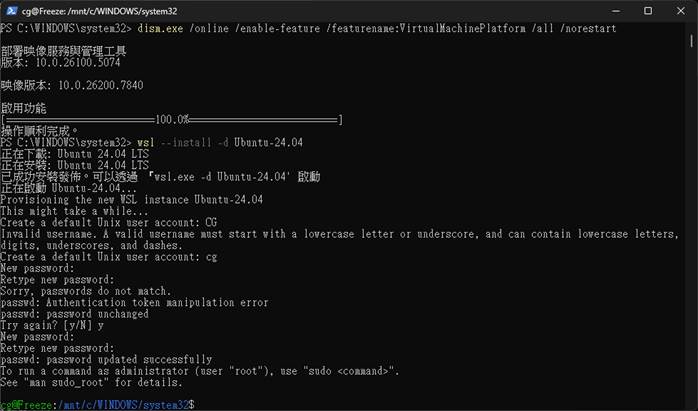Click the "Provisioning the new WSL instance" line
698x411 pixels.
[x=131, y=199]
